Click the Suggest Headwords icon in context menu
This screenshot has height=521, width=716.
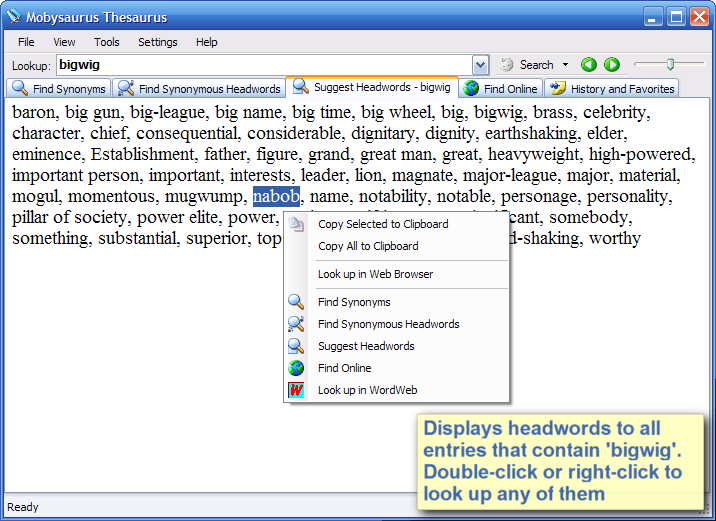[x=296, y=346]
